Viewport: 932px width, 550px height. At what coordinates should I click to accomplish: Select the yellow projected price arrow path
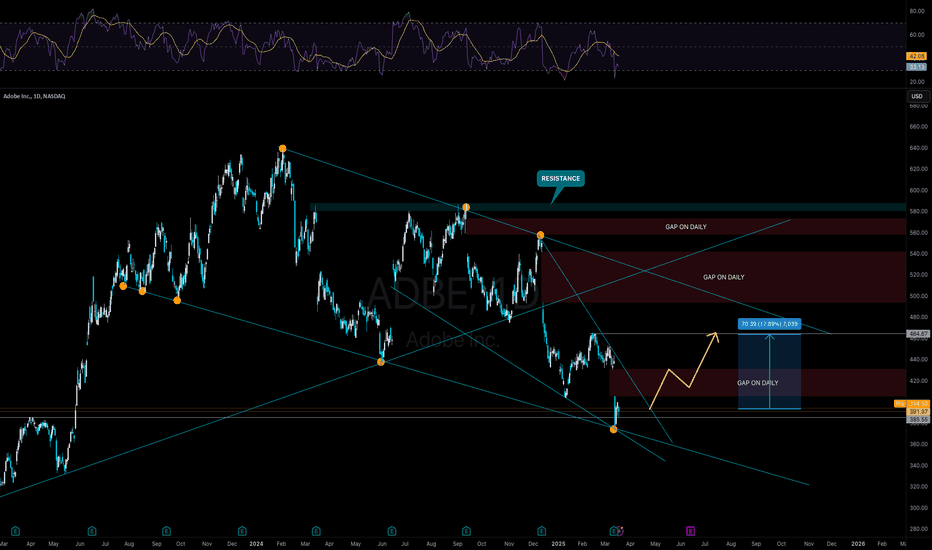click(689, 386)
